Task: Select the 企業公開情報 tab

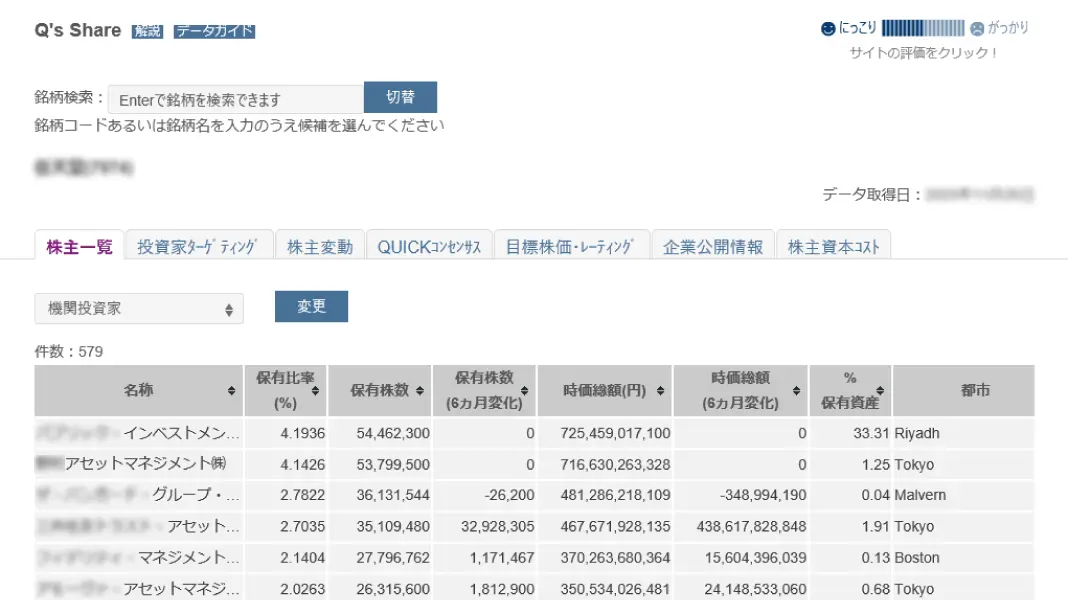Action: click(712, 247)
